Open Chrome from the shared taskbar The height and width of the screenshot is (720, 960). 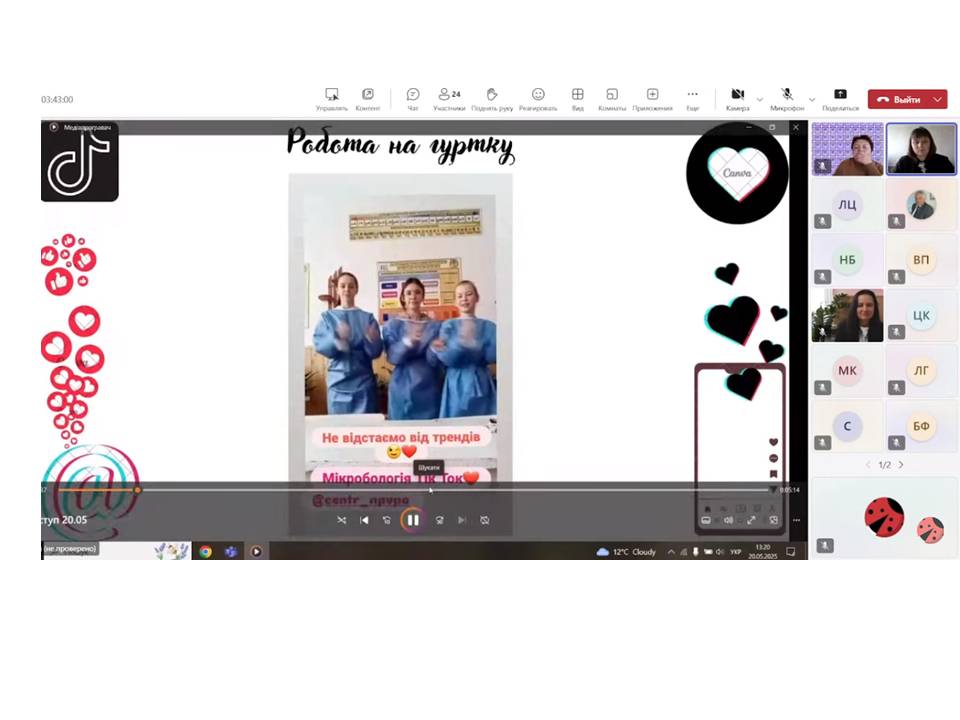(206, 552)
